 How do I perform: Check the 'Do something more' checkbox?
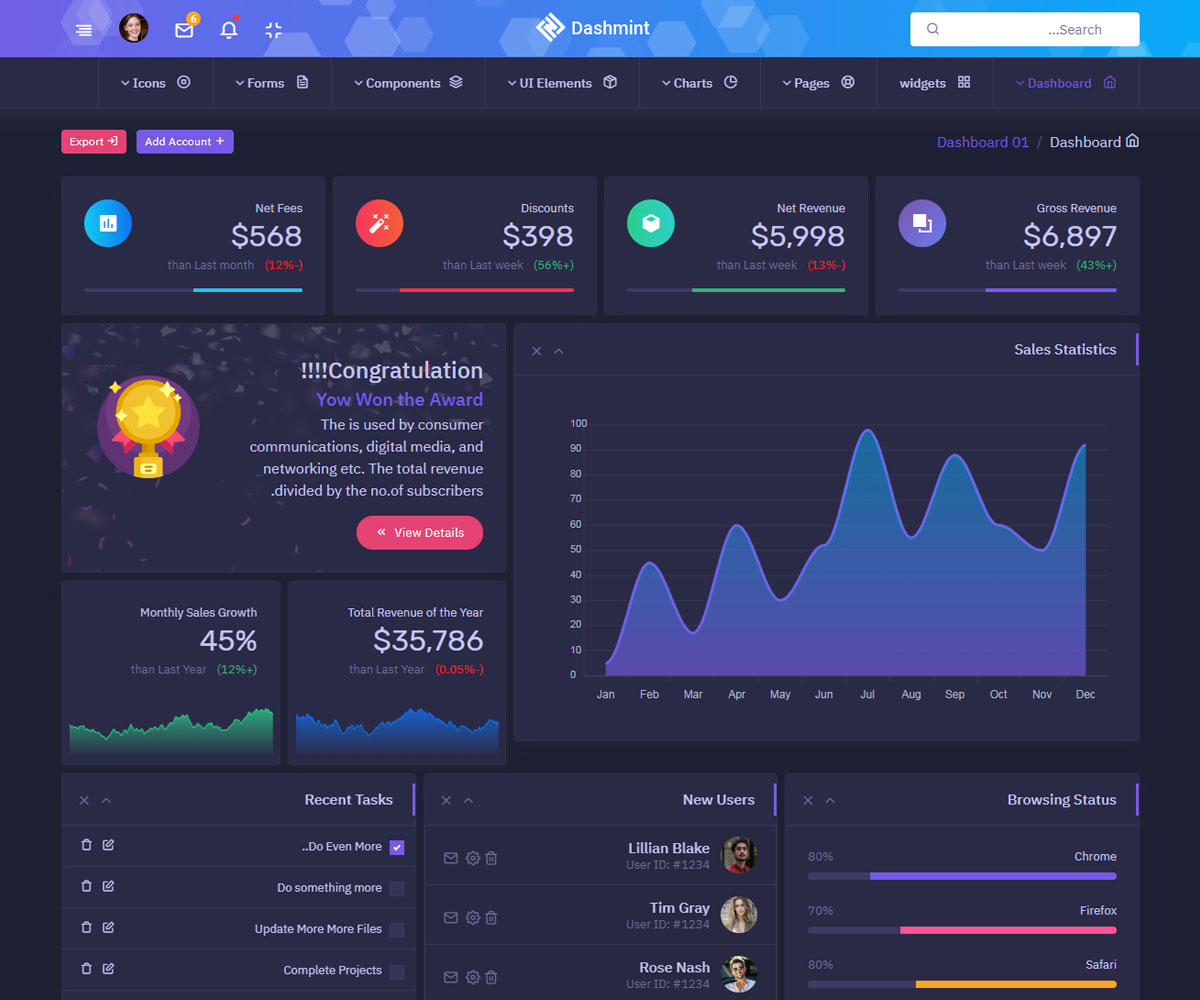[x=397, y=888]
